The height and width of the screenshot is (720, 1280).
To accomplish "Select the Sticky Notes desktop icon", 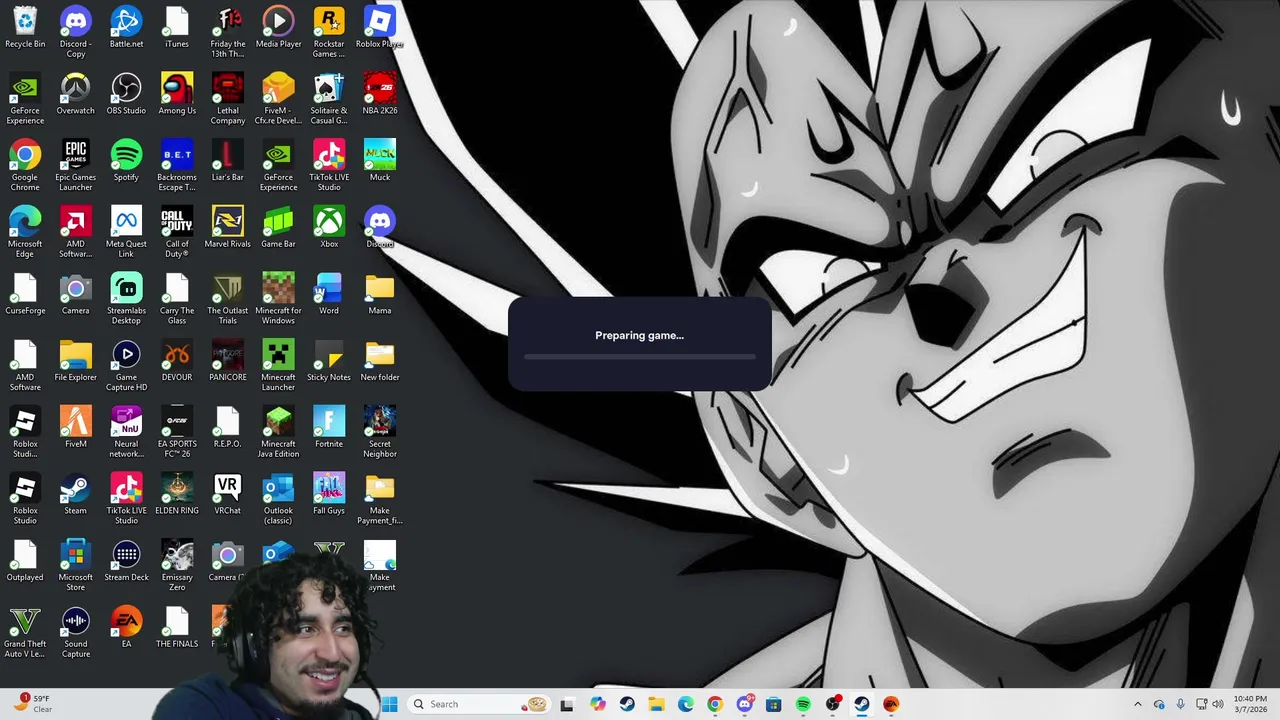I will point(329,362).
